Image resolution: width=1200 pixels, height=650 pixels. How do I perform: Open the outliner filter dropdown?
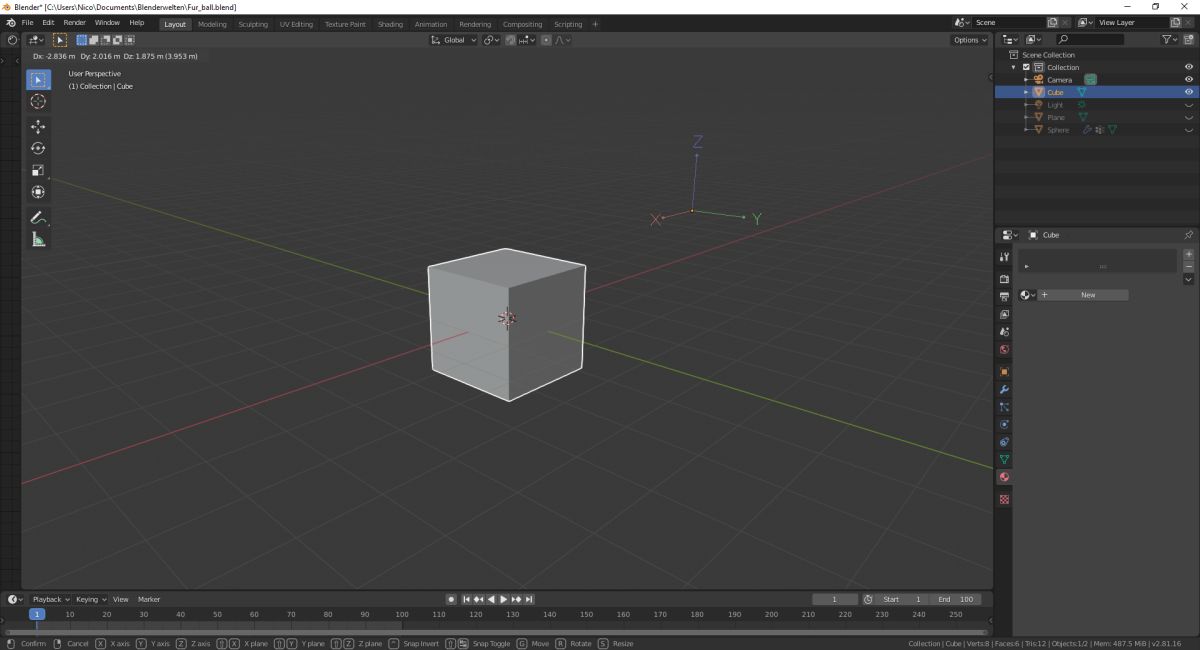click(1170, 40)
